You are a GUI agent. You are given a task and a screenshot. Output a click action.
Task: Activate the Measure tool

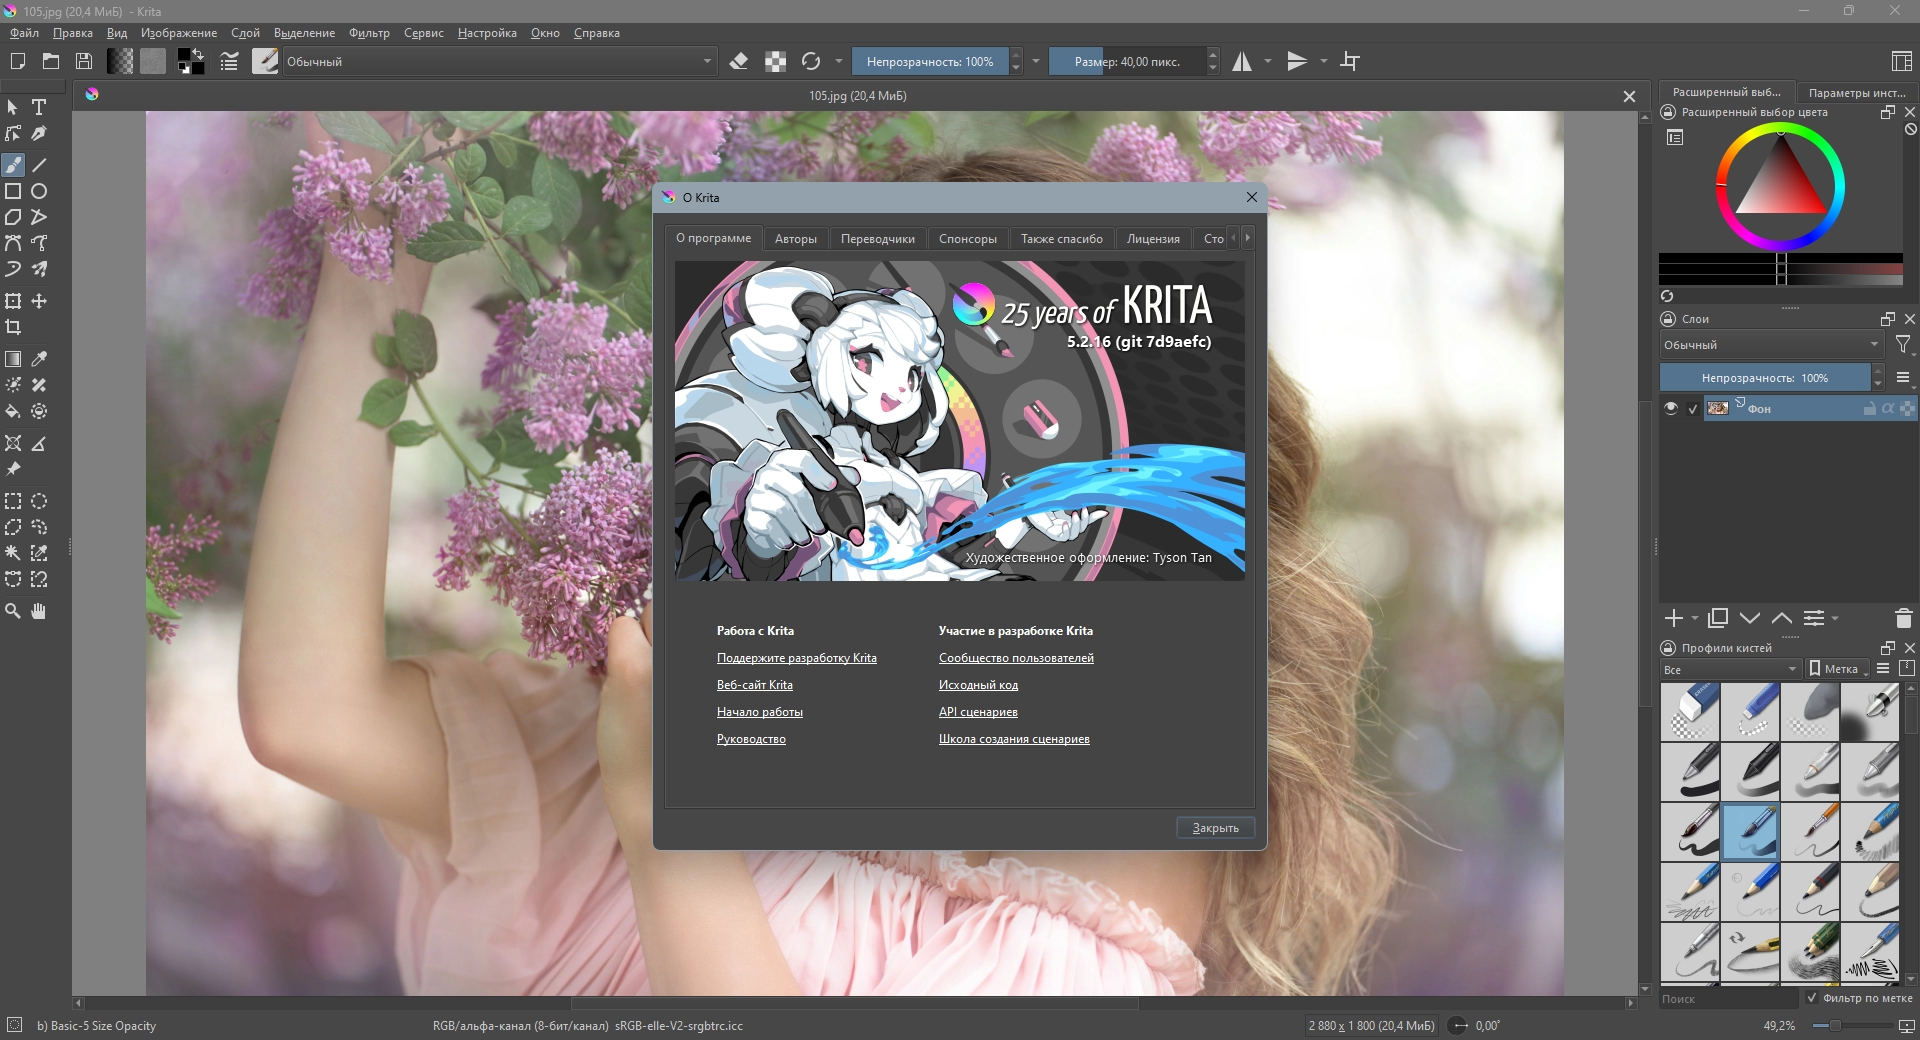[39, 443]
